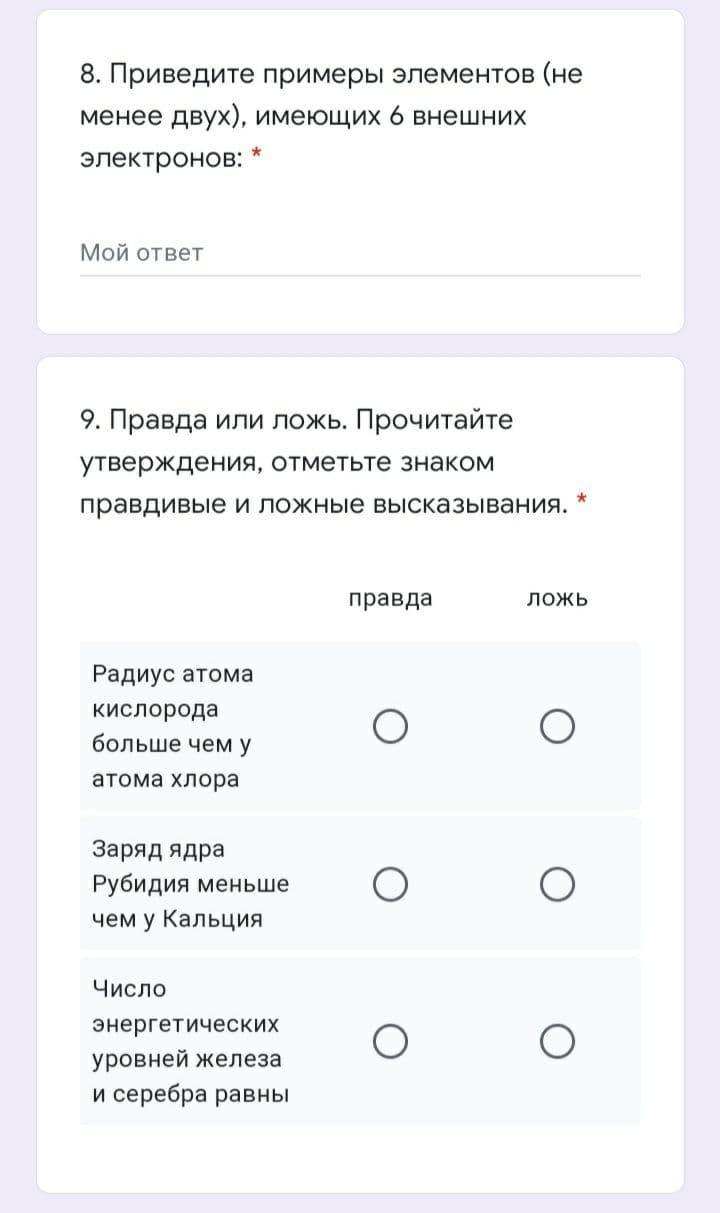The image size is (720, 1213).
Task: Click 'и серебра равны' text in third statement
Action: point(190,1094)
